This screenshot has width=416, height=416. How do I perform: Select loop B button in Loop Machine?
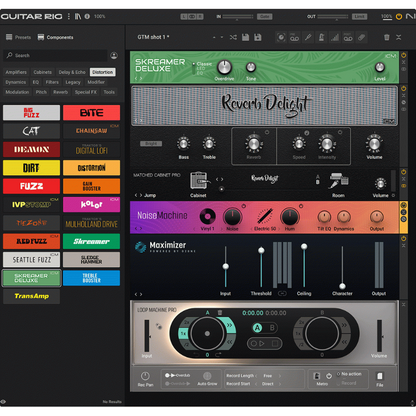tap(272, 328)
